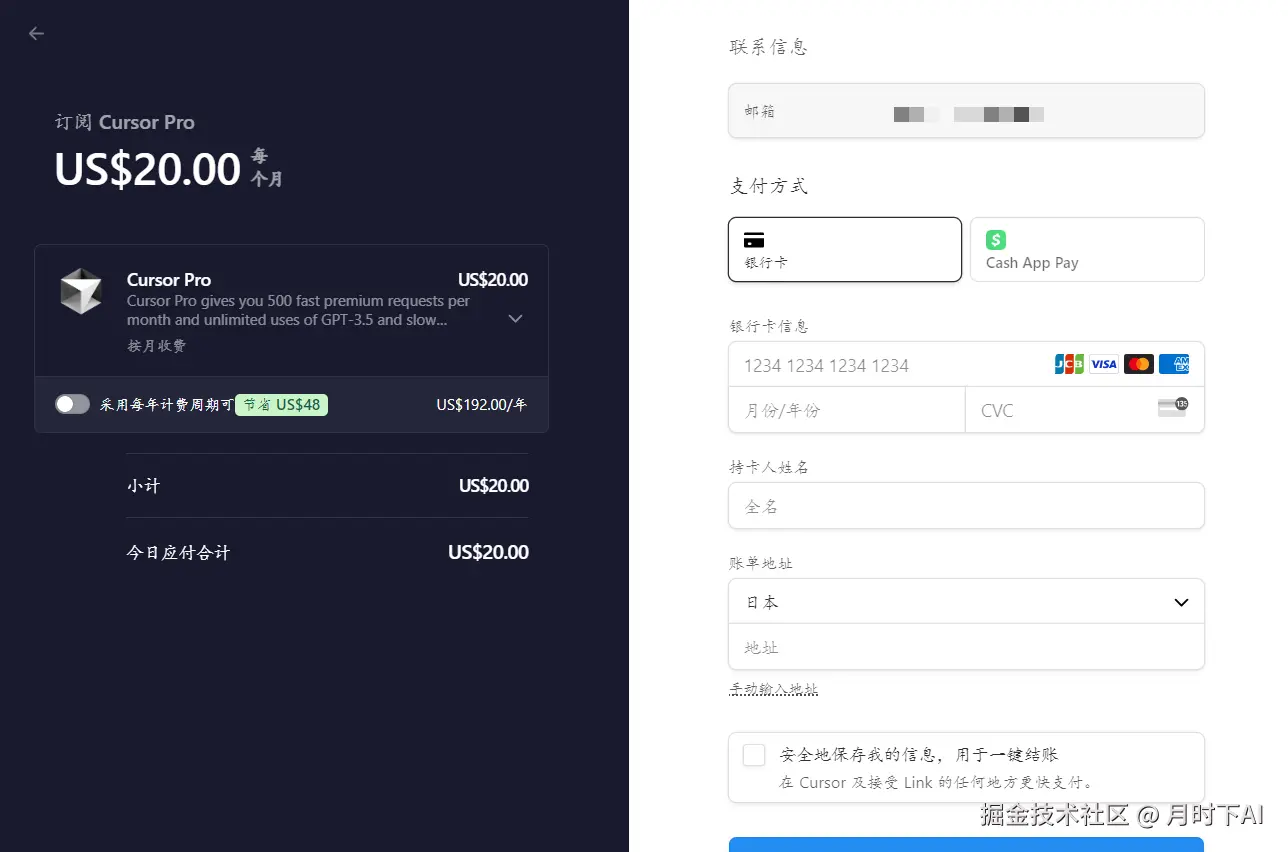The image size is (1288, 852).
Task: Click the 账单地址 field label
Action: (761, 563)
